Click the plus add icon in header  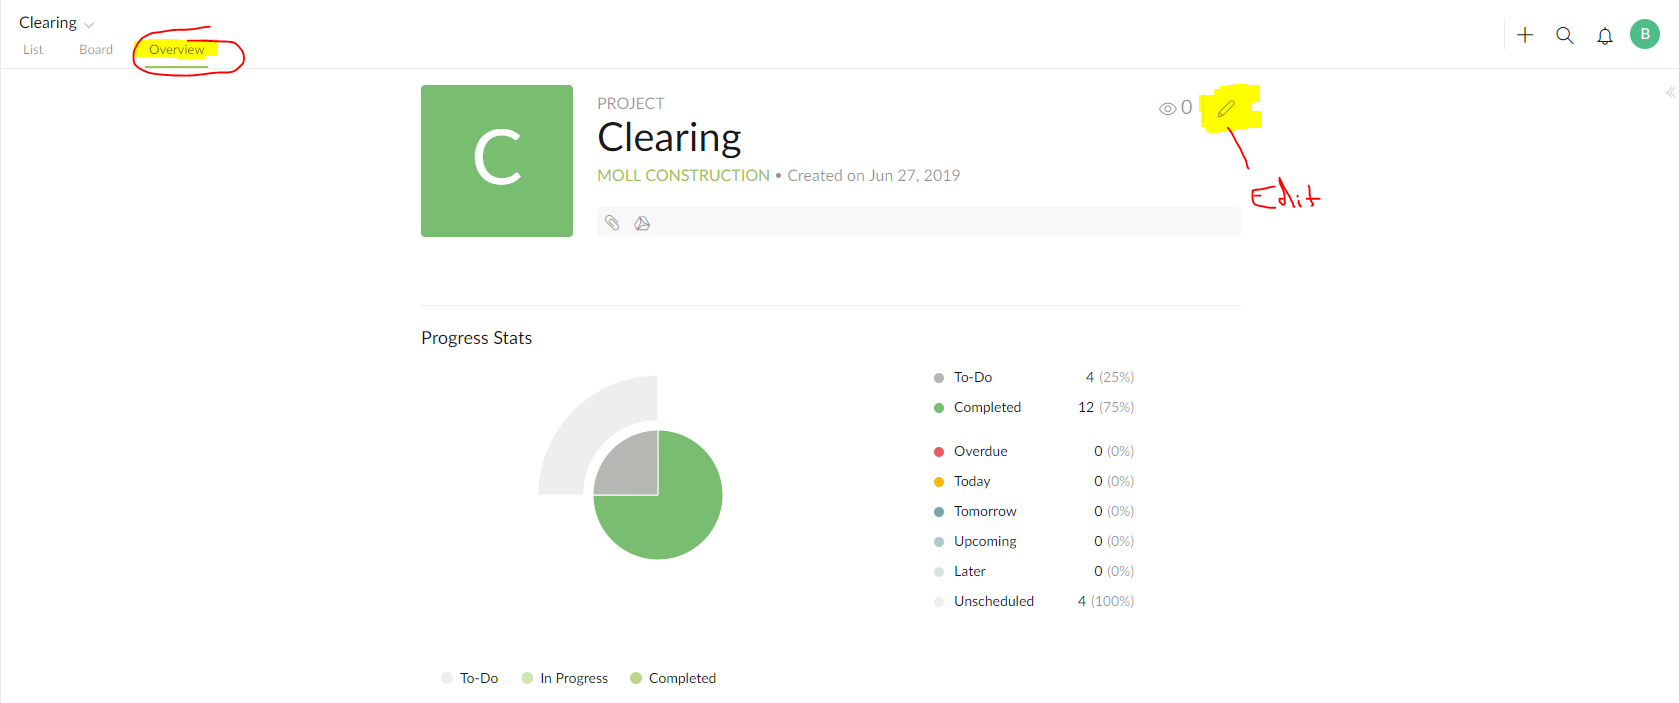(x=1525, y=35)
